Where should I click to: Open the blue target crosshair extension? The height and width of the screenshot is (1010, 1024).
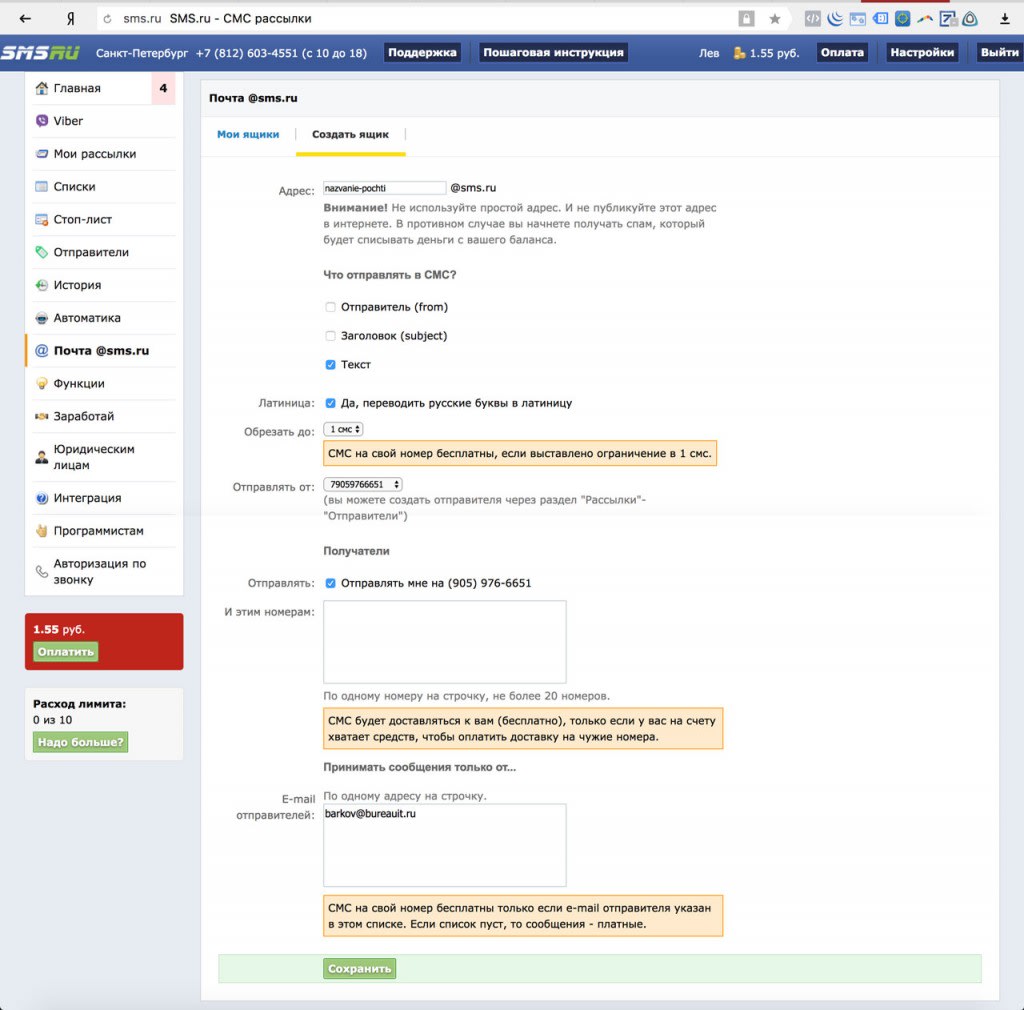point(903,19)
